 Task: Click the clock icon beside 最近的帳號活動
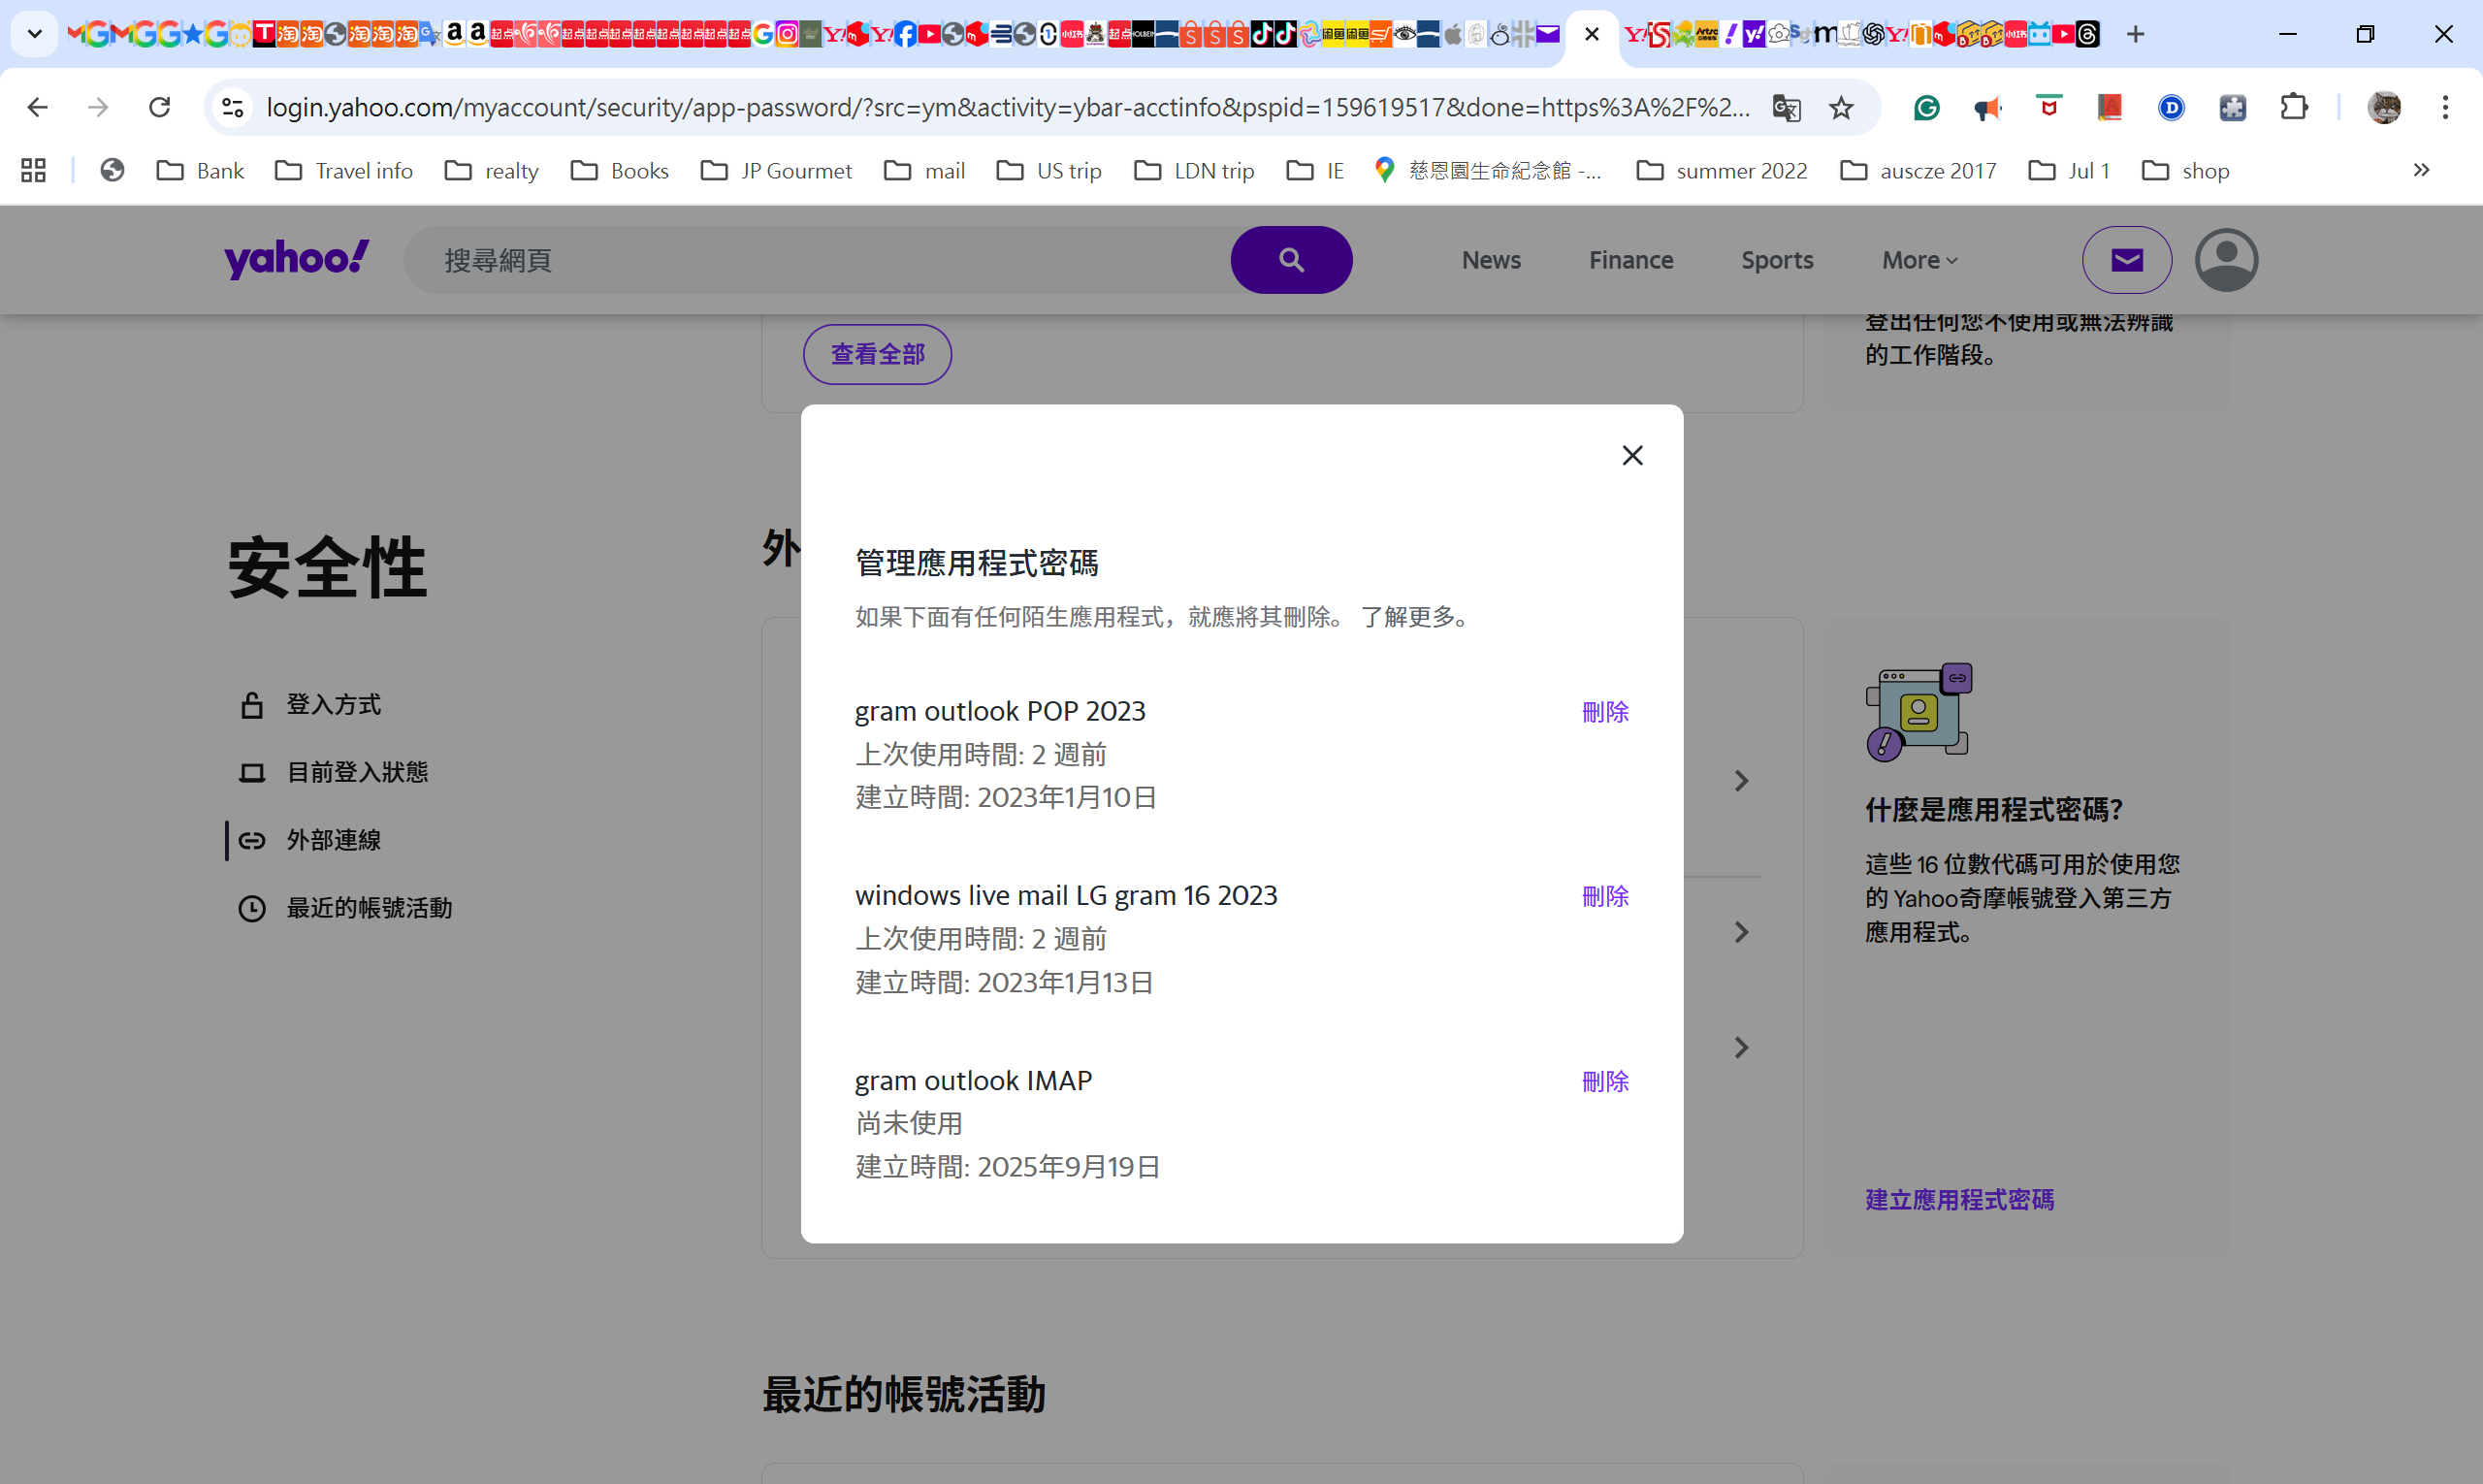point(252,908)
